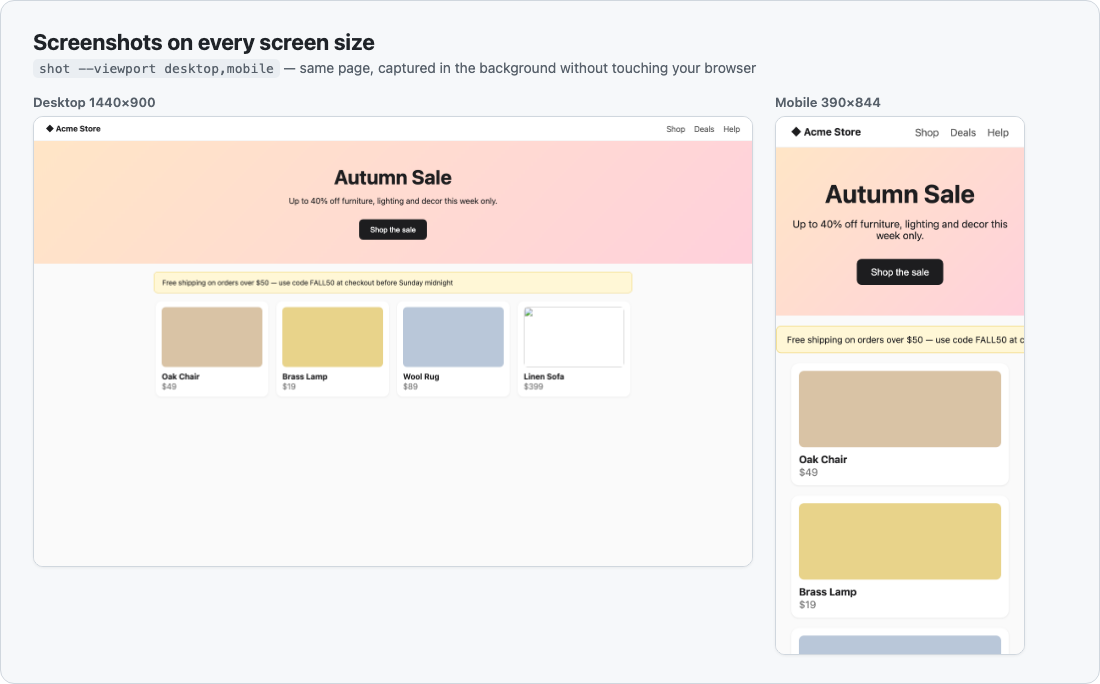Open Shop in the mobile preview navigation
This screenshot has height=684, width=1100.
[927, 133]
